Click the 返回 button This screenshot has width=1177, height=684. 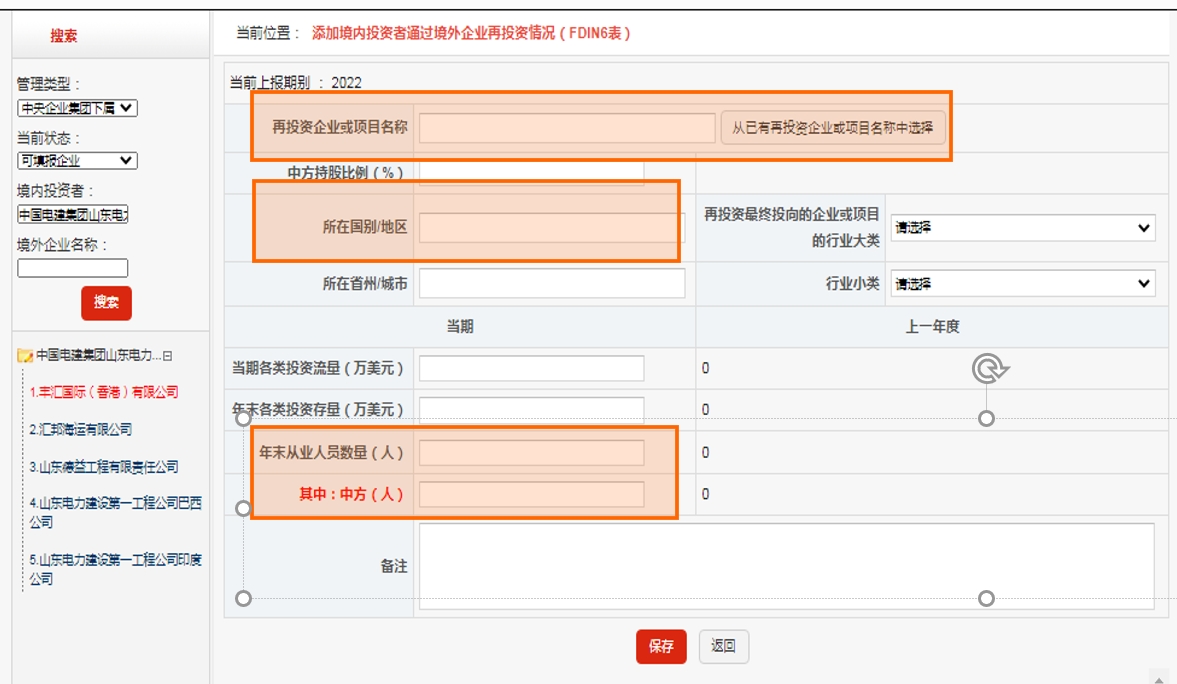click(x=723, y=647)
